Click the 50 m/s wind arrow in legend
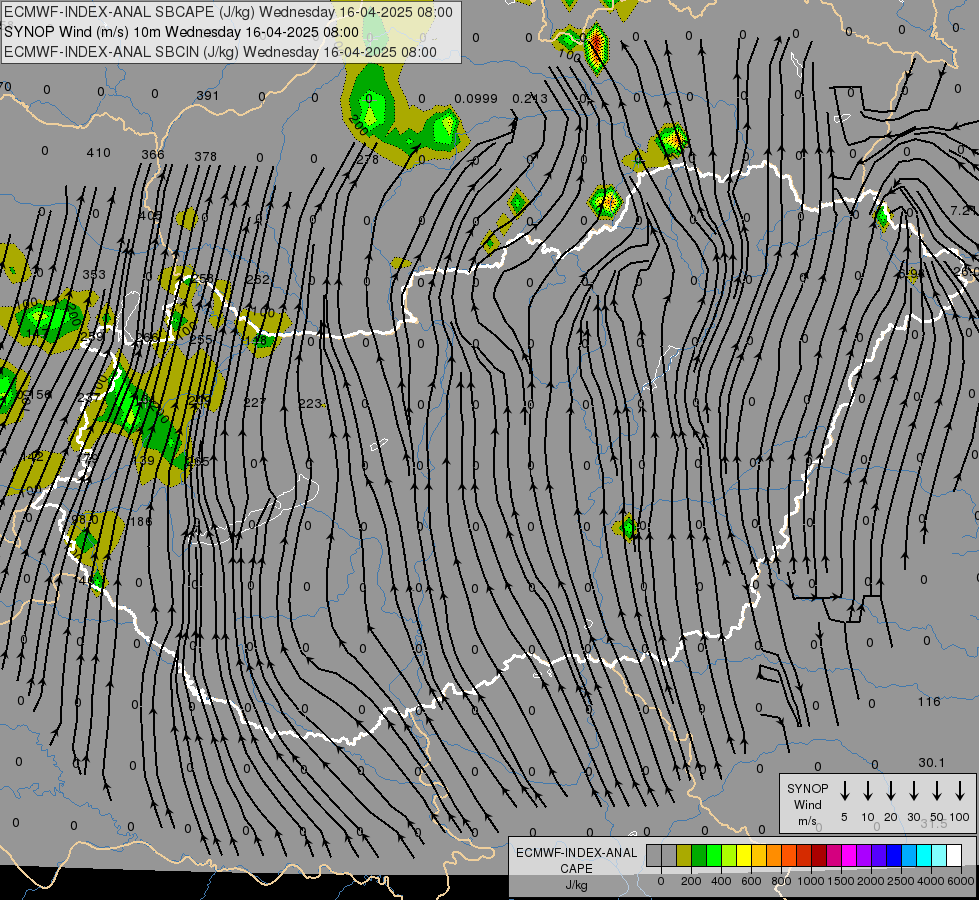The width and height of the screenshot is (979, 900). click(937, 791)
